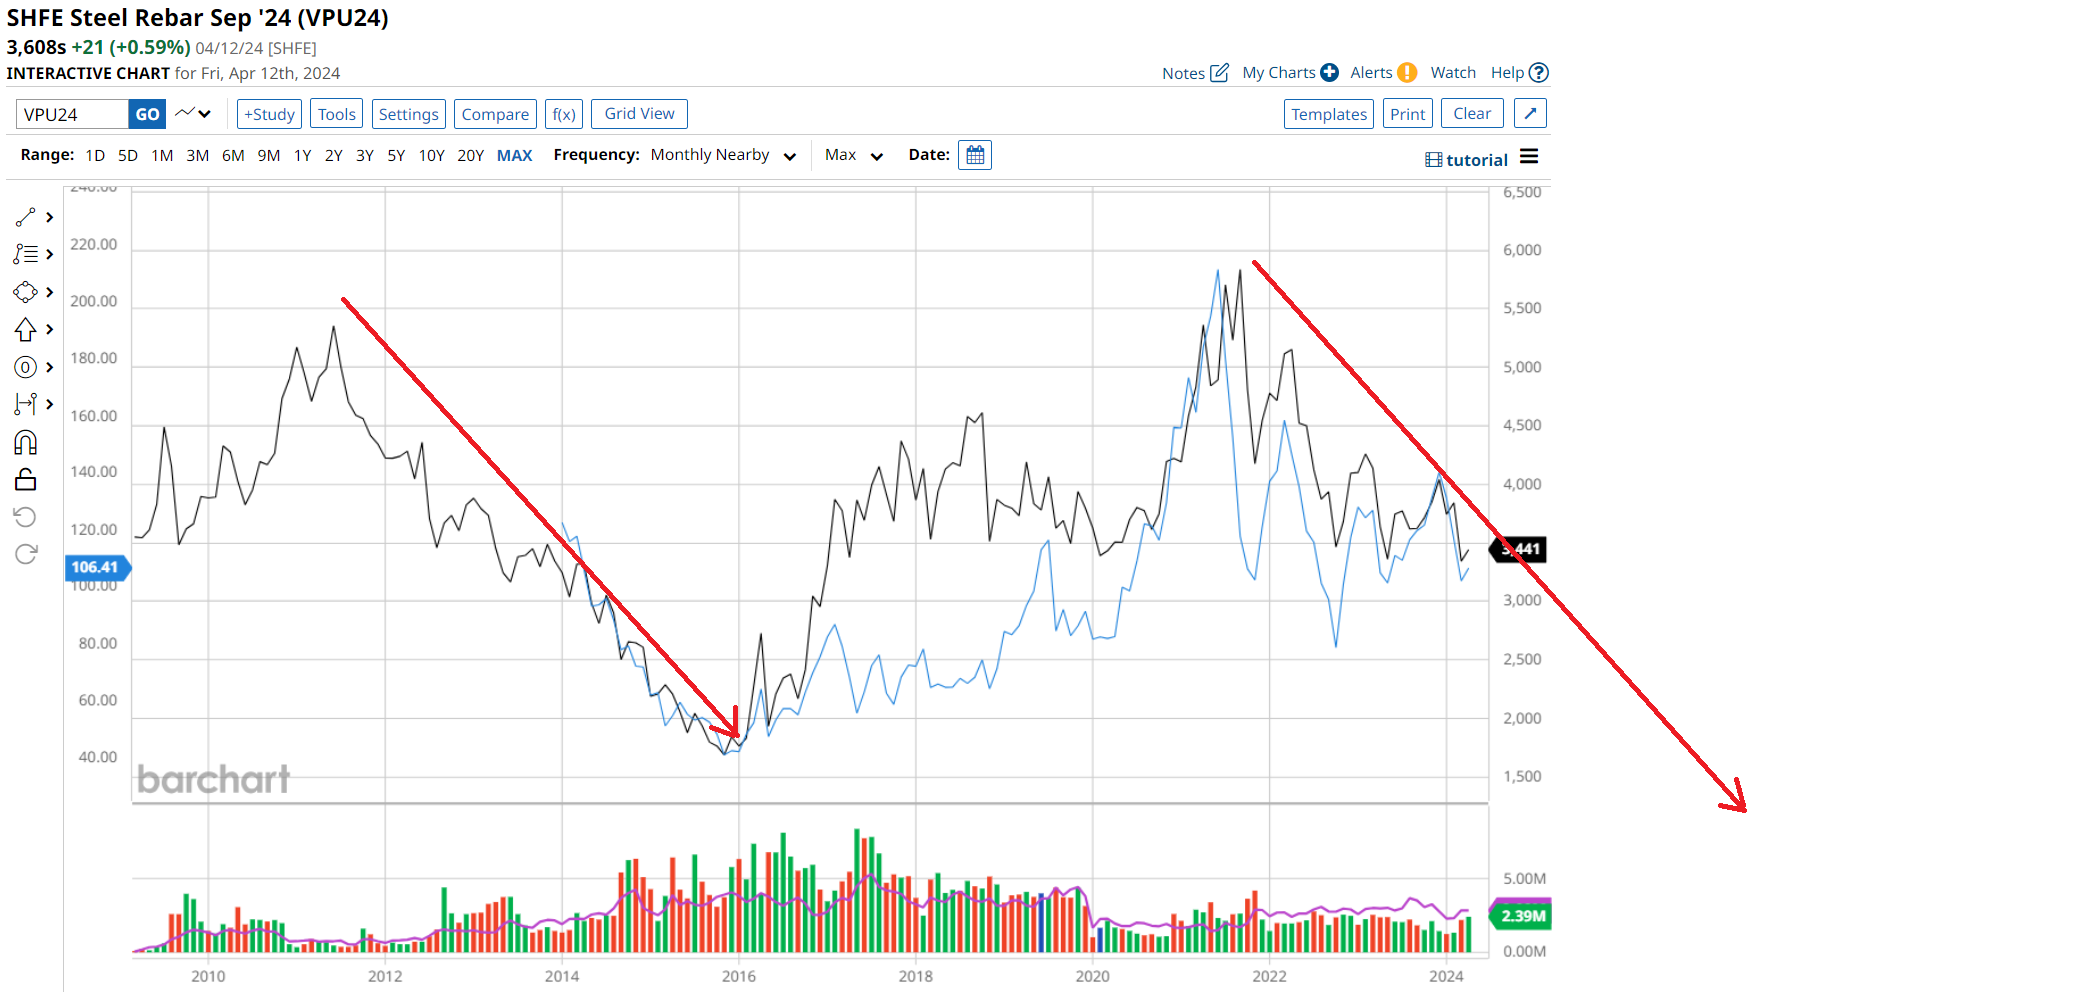The height and width of the screenshot is (1007, 2083).
Task: Select the trend line drawing tool
Action: click(26, 217)
